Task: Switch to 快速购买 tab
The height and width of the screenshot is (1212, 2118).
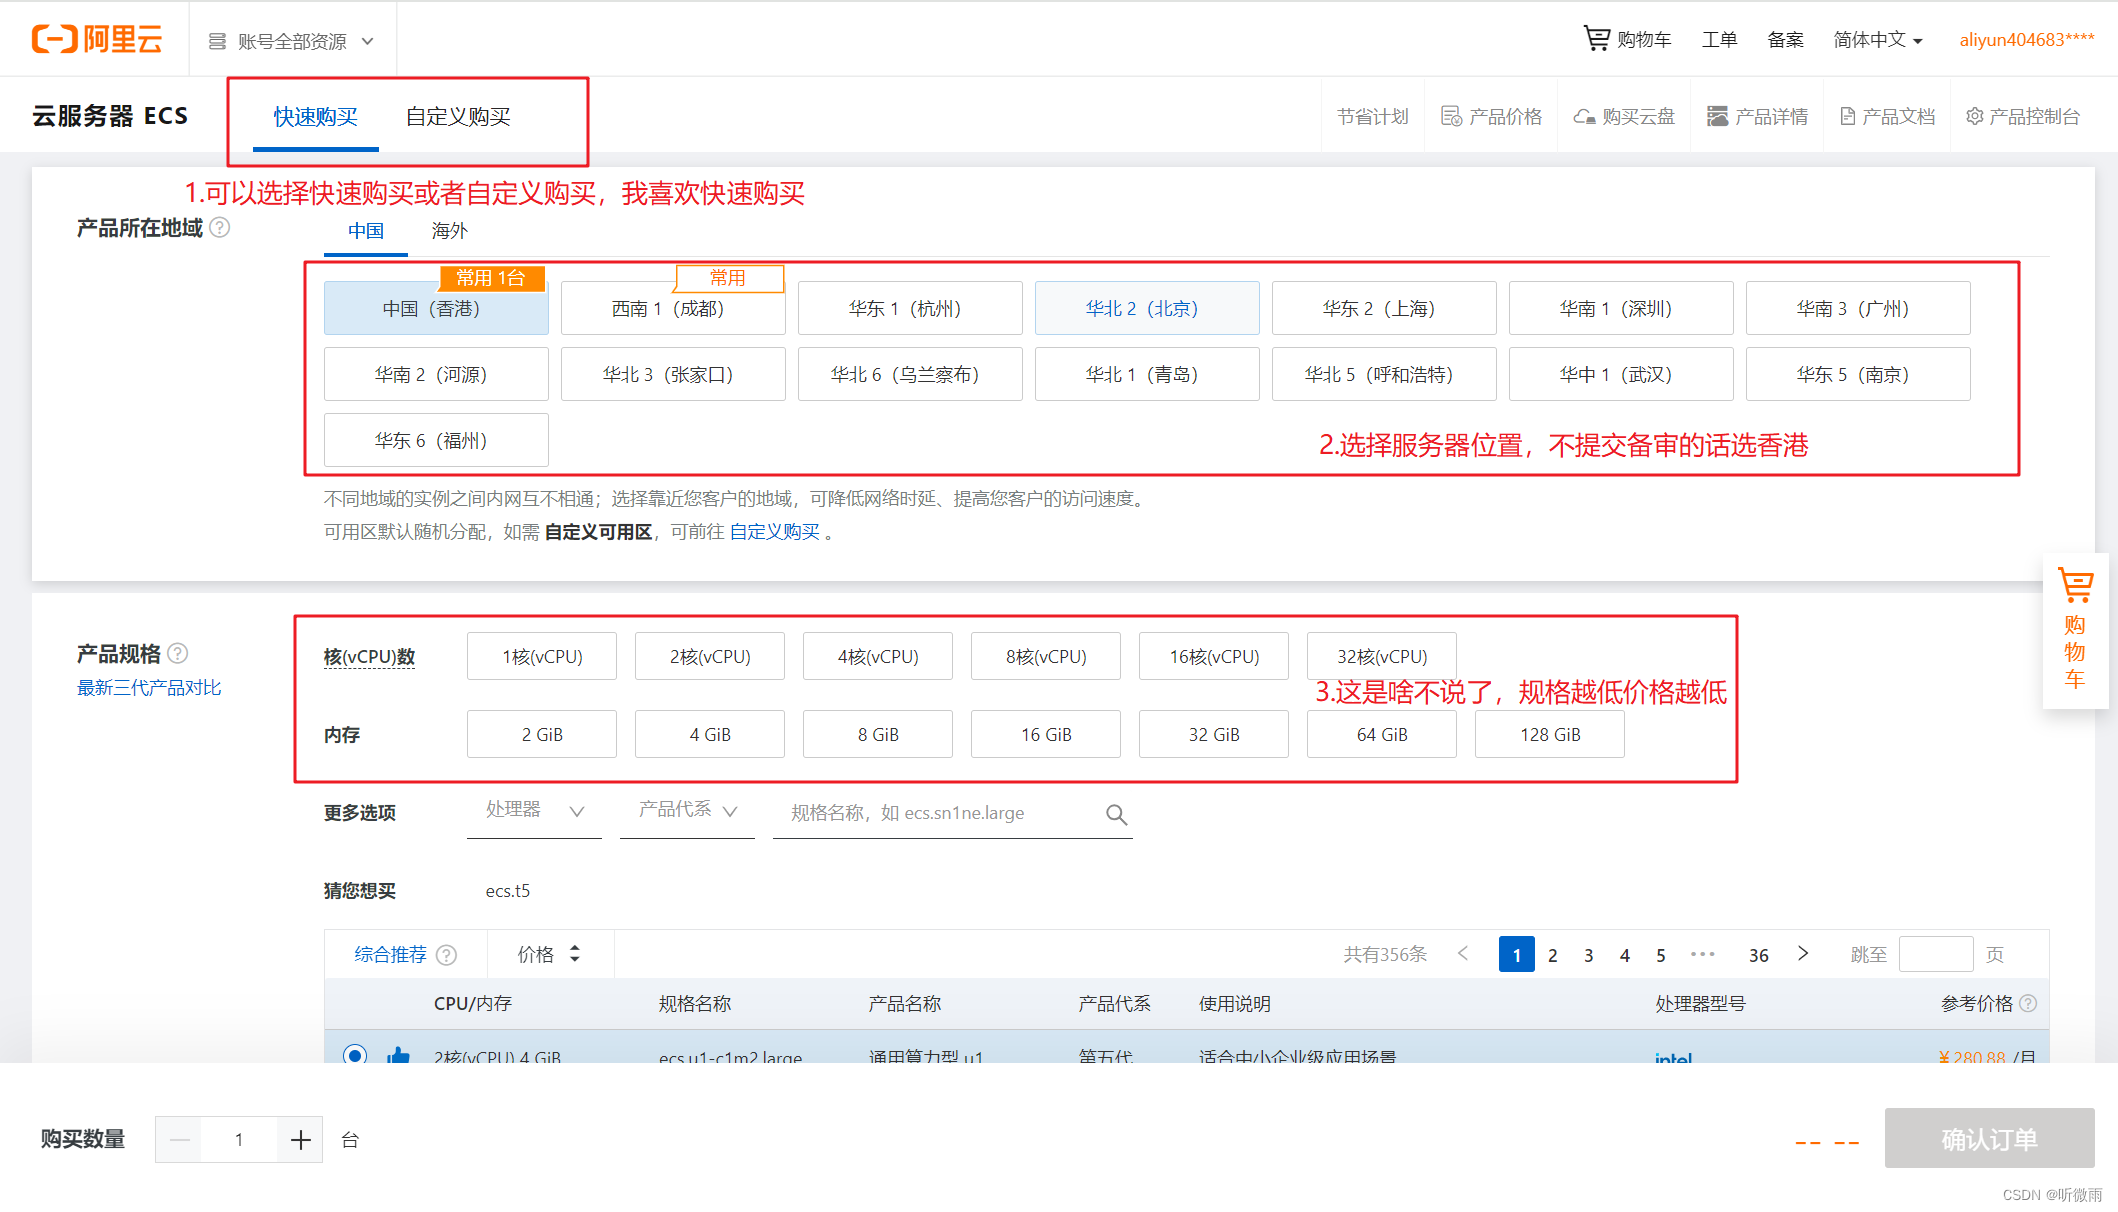Action: 316,117
